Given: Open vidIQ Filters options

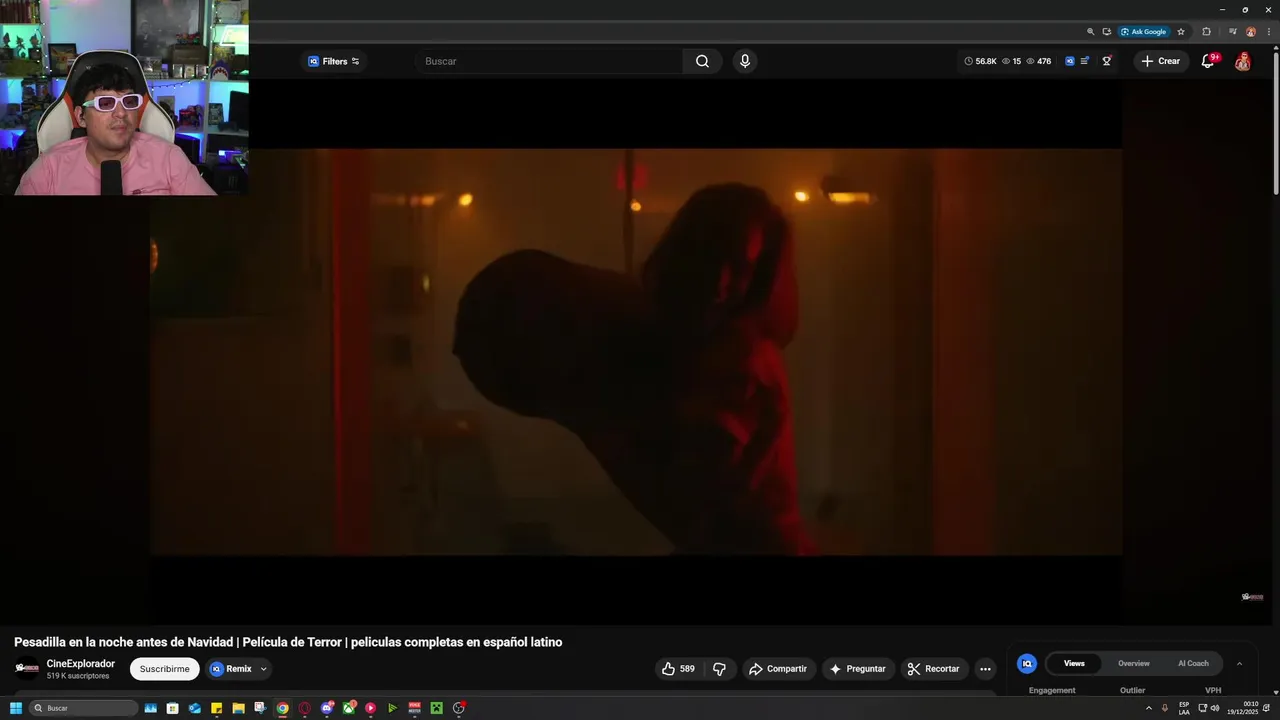Looking at the screenshot, I should coord(335,61).
